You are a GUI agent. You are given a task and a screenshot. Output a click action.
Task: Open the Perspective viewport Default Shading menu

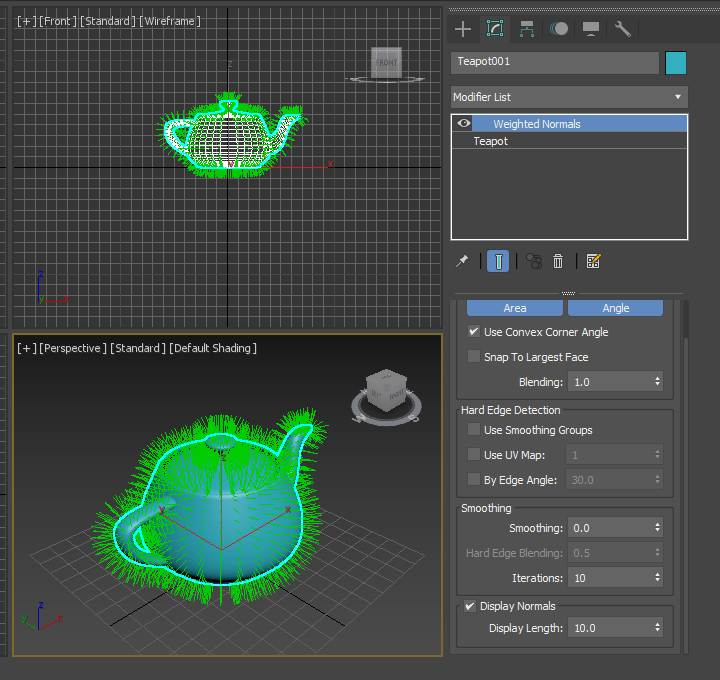click(213, 348)
